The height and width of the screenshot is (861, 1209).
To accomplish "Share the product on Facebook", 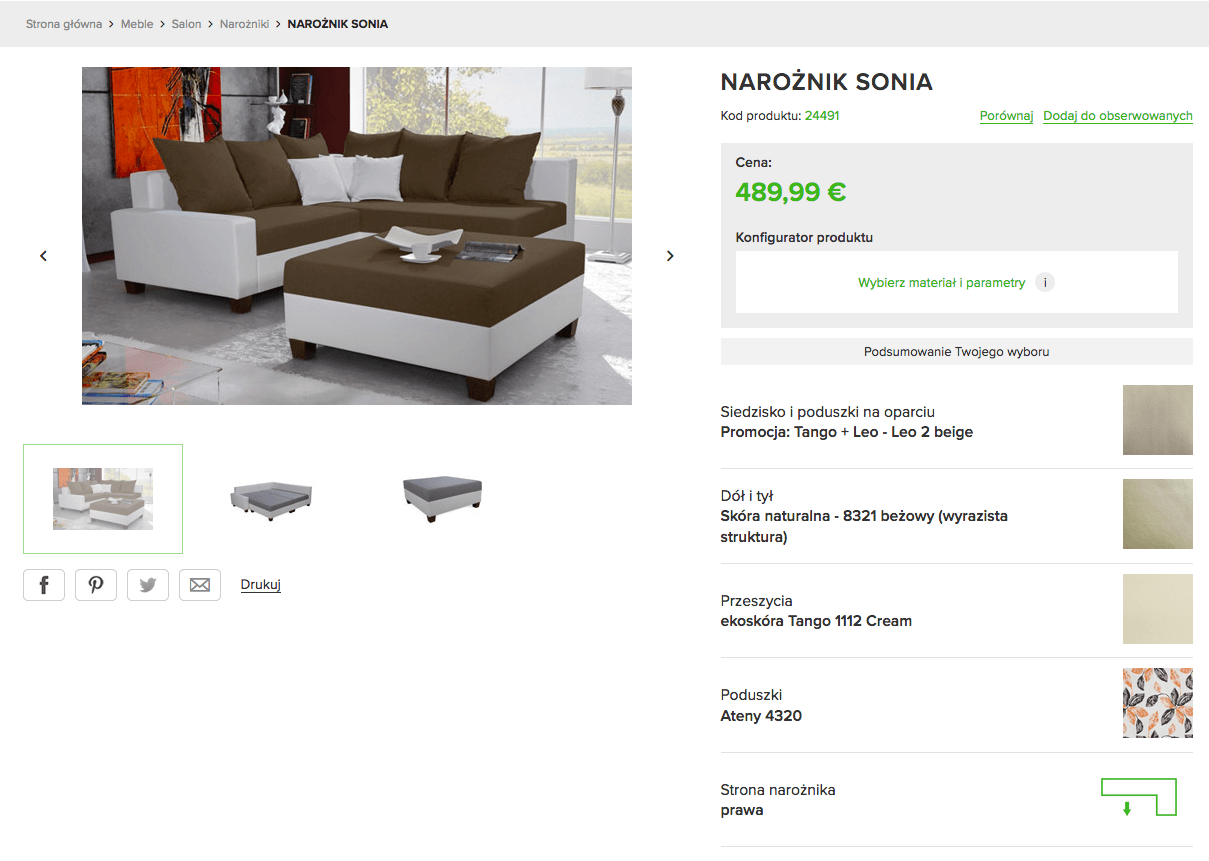I will click(x=44, y=585).
